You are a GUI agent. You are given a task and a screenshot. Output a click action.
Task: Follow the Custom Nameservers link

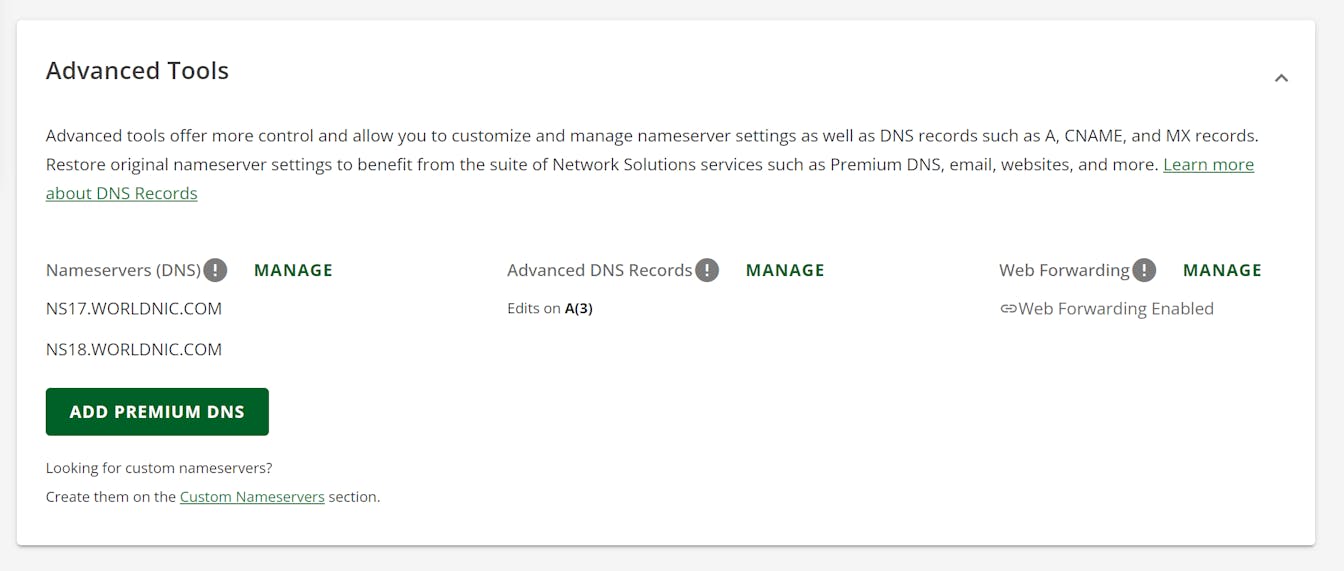pos(252,497)
